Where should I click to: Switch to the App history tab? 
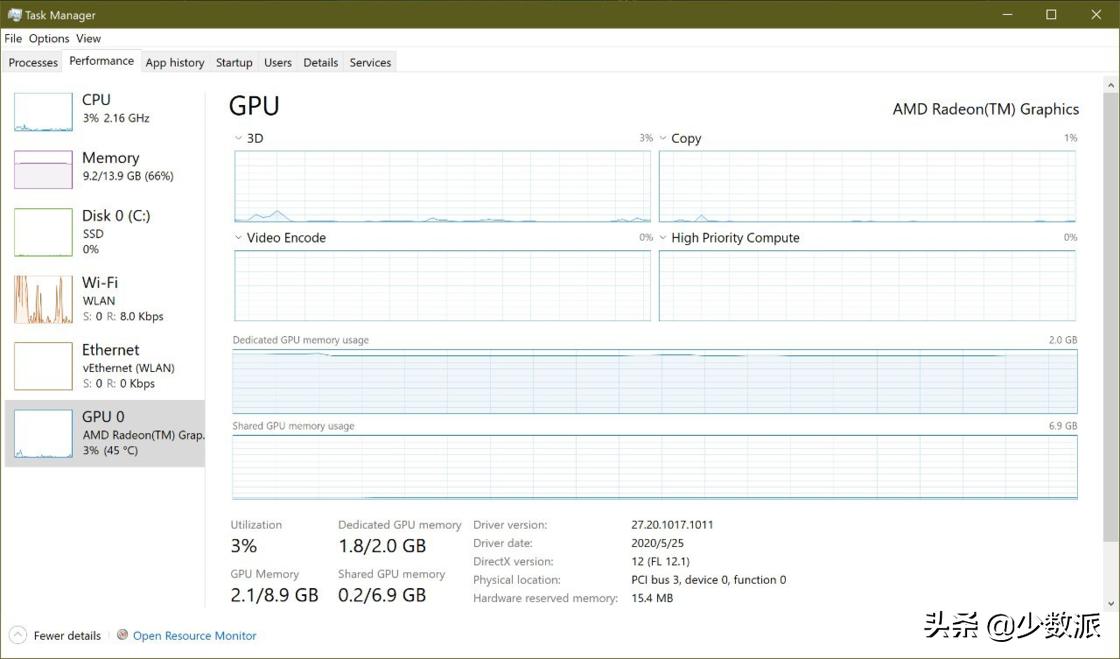click(175, 63)
